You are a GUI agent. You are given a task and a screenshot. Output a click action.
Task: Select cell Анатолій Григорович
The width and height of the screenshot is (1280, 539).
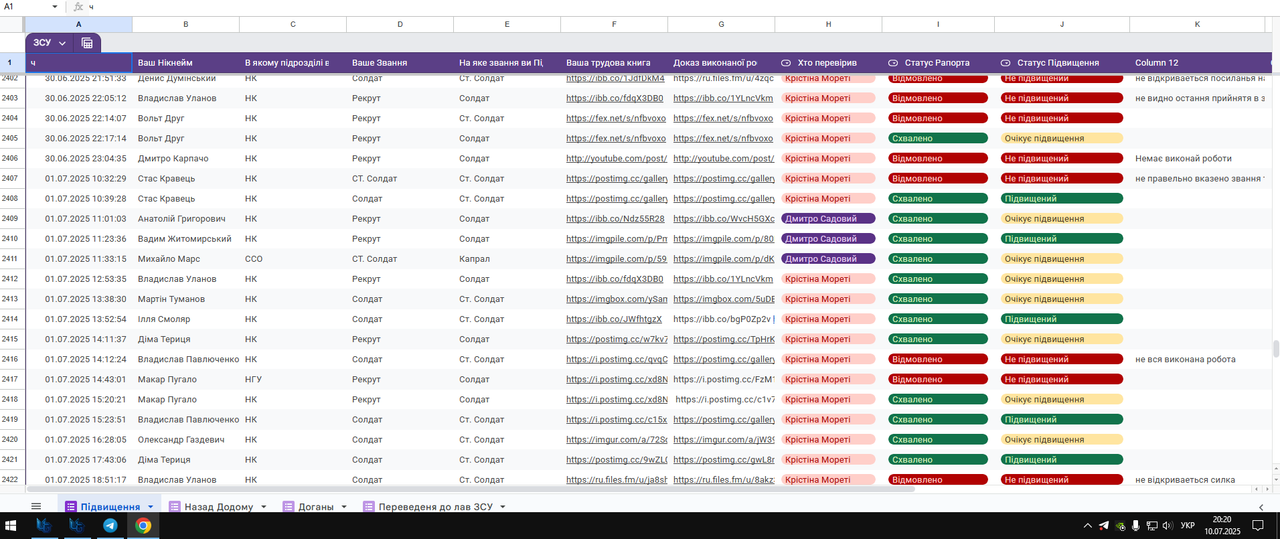point(185,219)
